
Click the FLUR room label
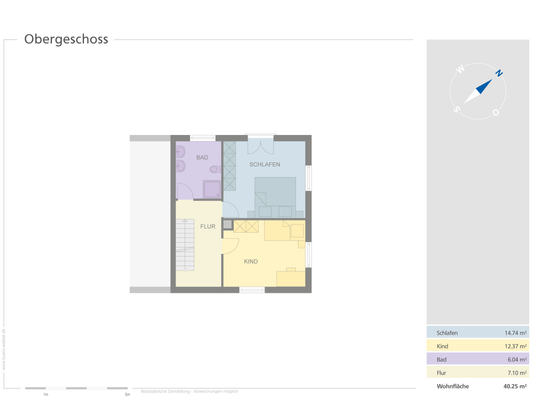208,226
